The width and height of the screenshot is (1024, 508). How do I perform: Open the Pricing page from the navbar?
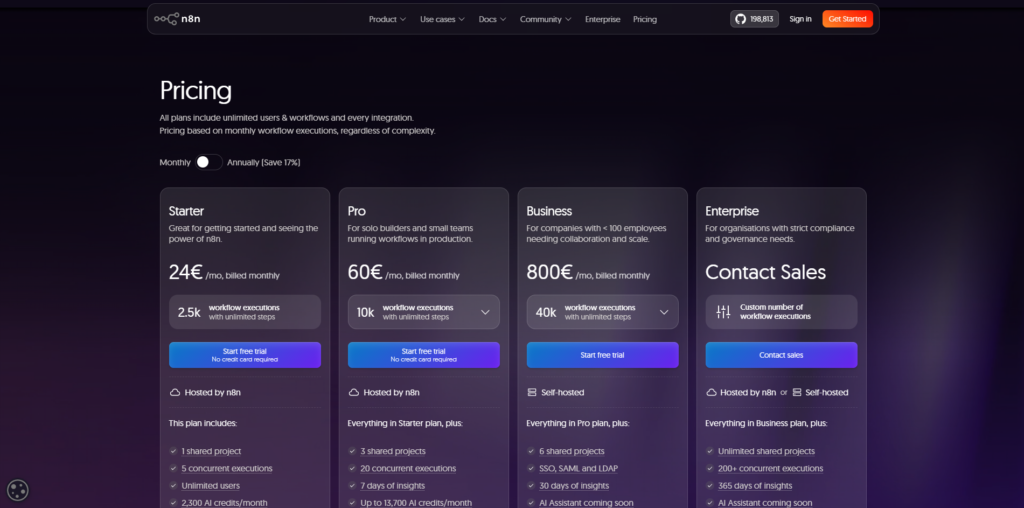[645, 20]
